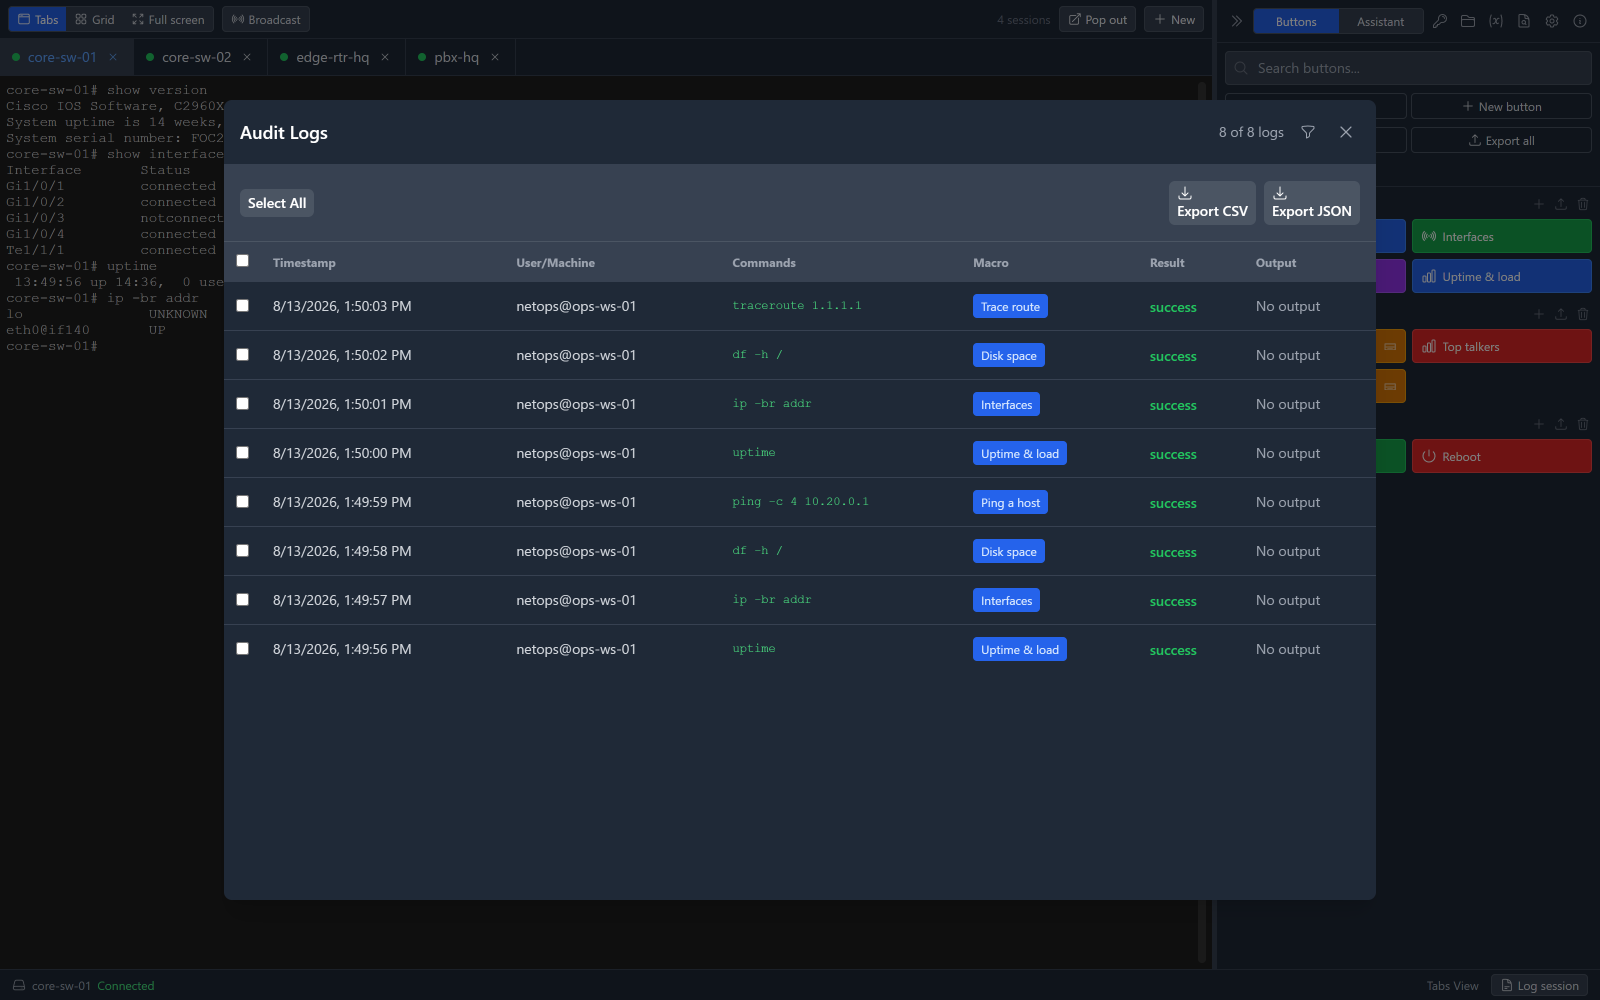
Task: Check the 1:50:00 PM log row checkbox
Action: [x=242, y=453]
